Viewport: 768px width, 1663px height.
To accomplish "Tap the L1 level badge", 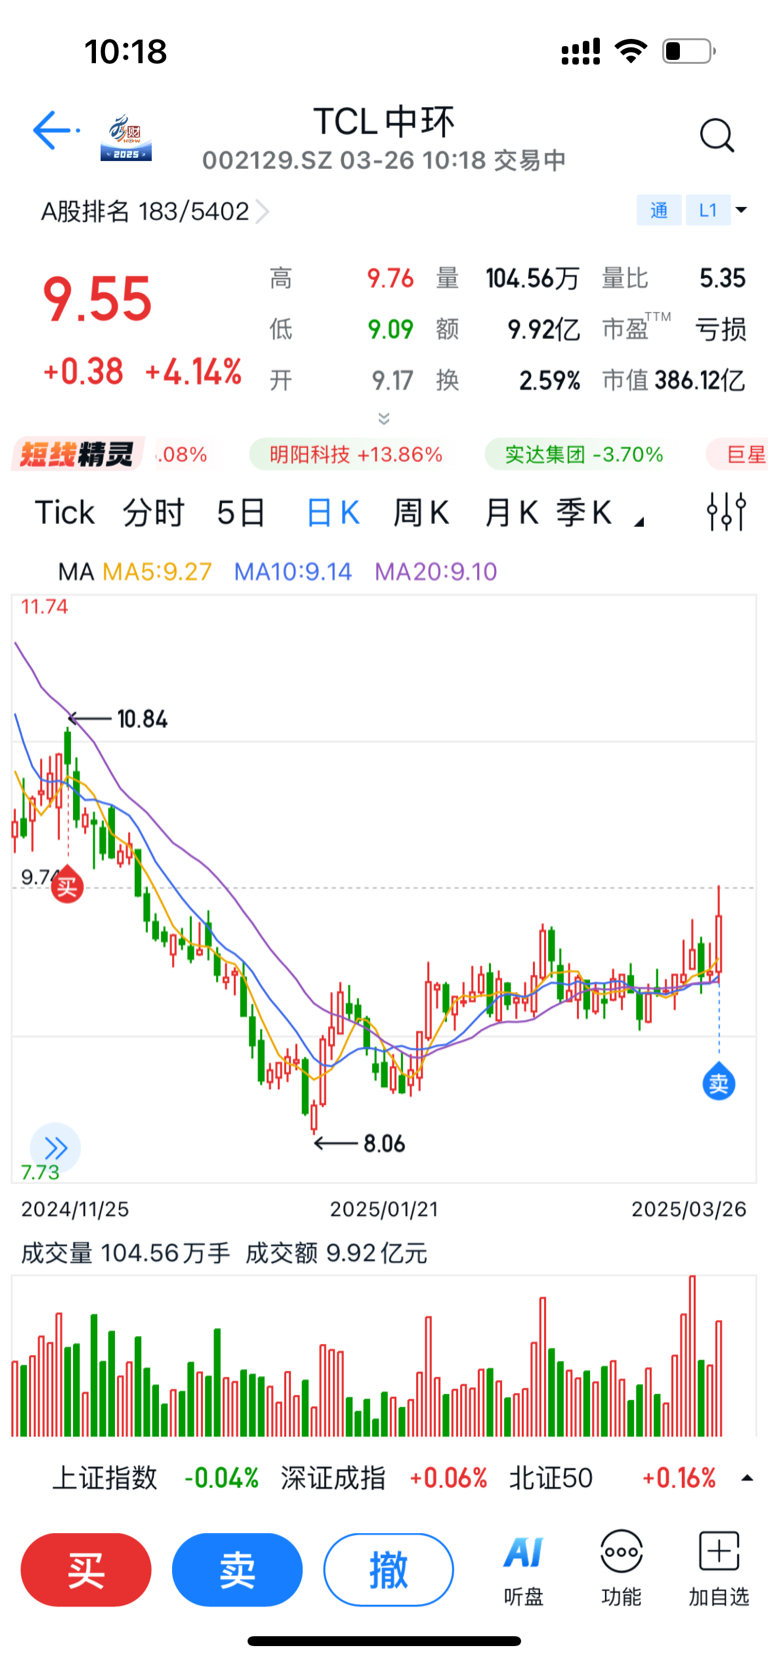I will point(708,210).
